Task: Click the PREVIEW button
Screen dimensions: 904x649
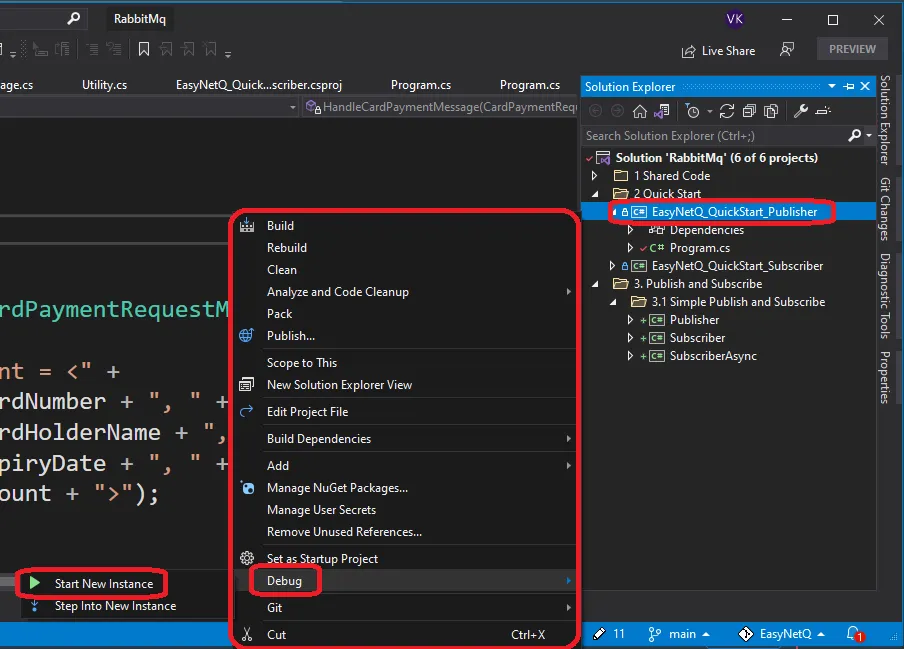Action: click(x=852, y=49)
